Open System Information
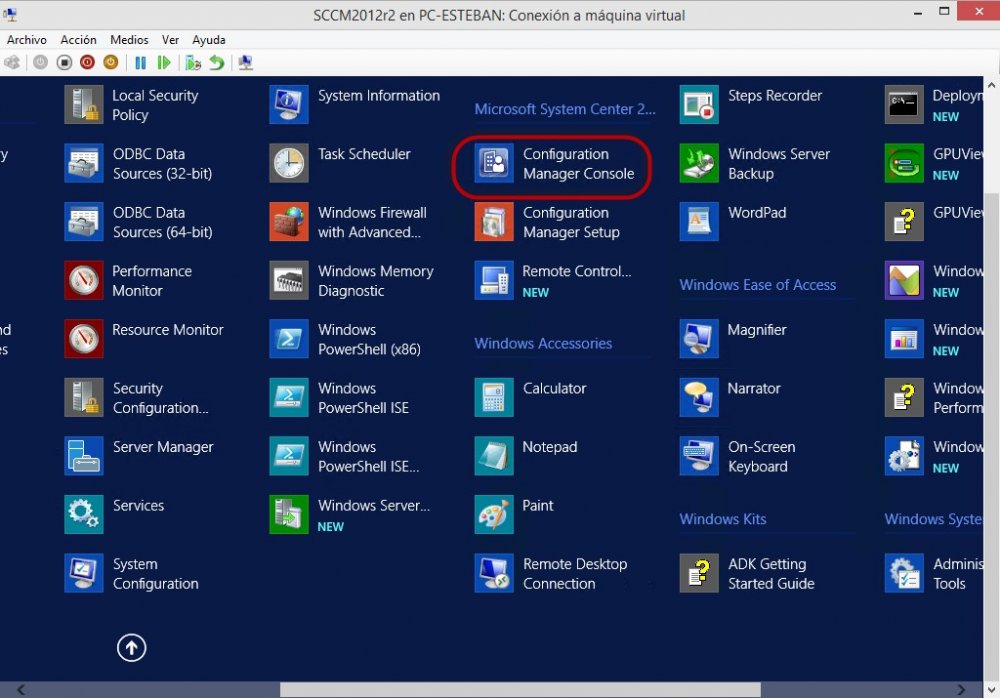This screenshot has width=1000, height=698. (355, 105)
